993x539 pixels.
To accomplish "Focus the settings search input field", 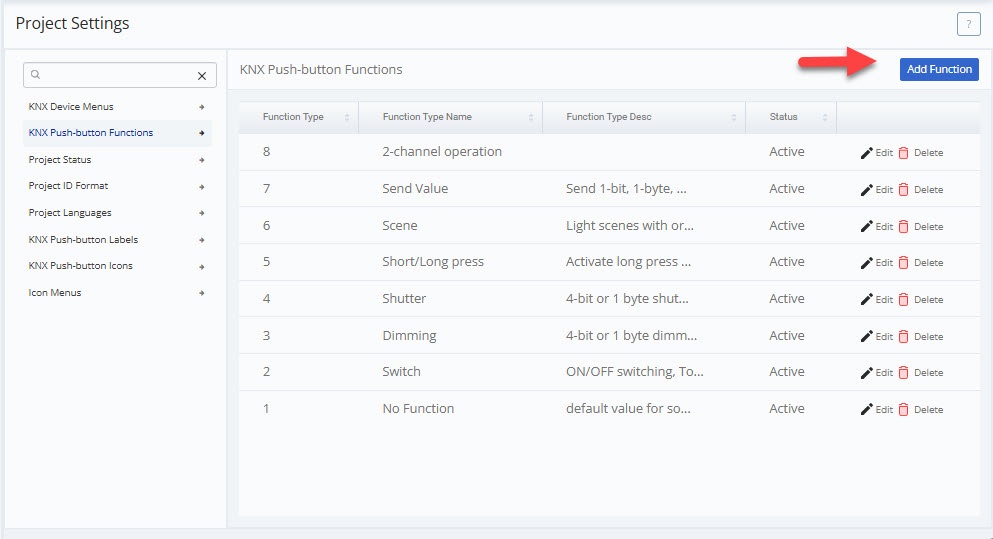I will [120, 75].
